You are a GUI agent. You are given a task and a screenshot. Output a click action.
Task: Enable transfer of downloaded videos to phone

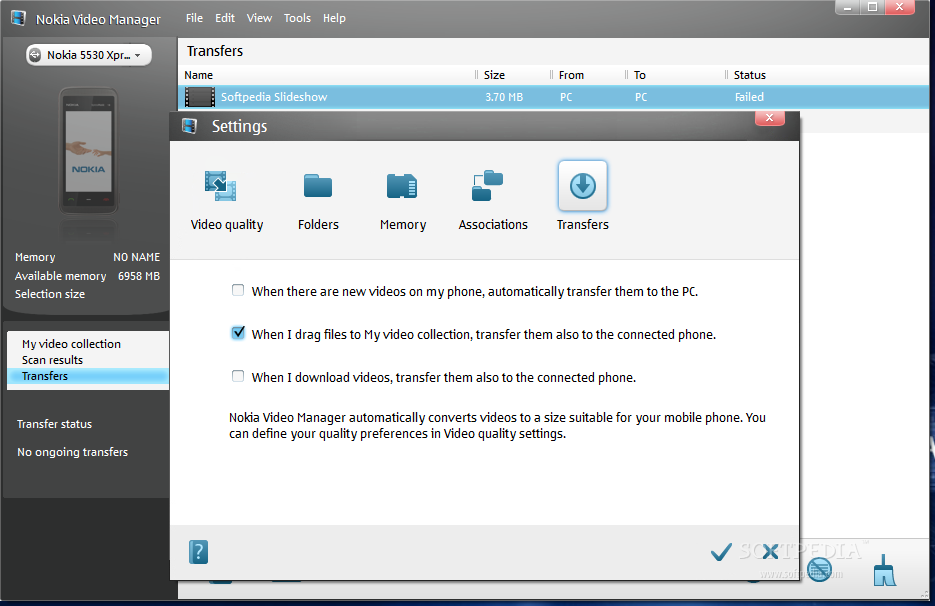pos(238,376)
